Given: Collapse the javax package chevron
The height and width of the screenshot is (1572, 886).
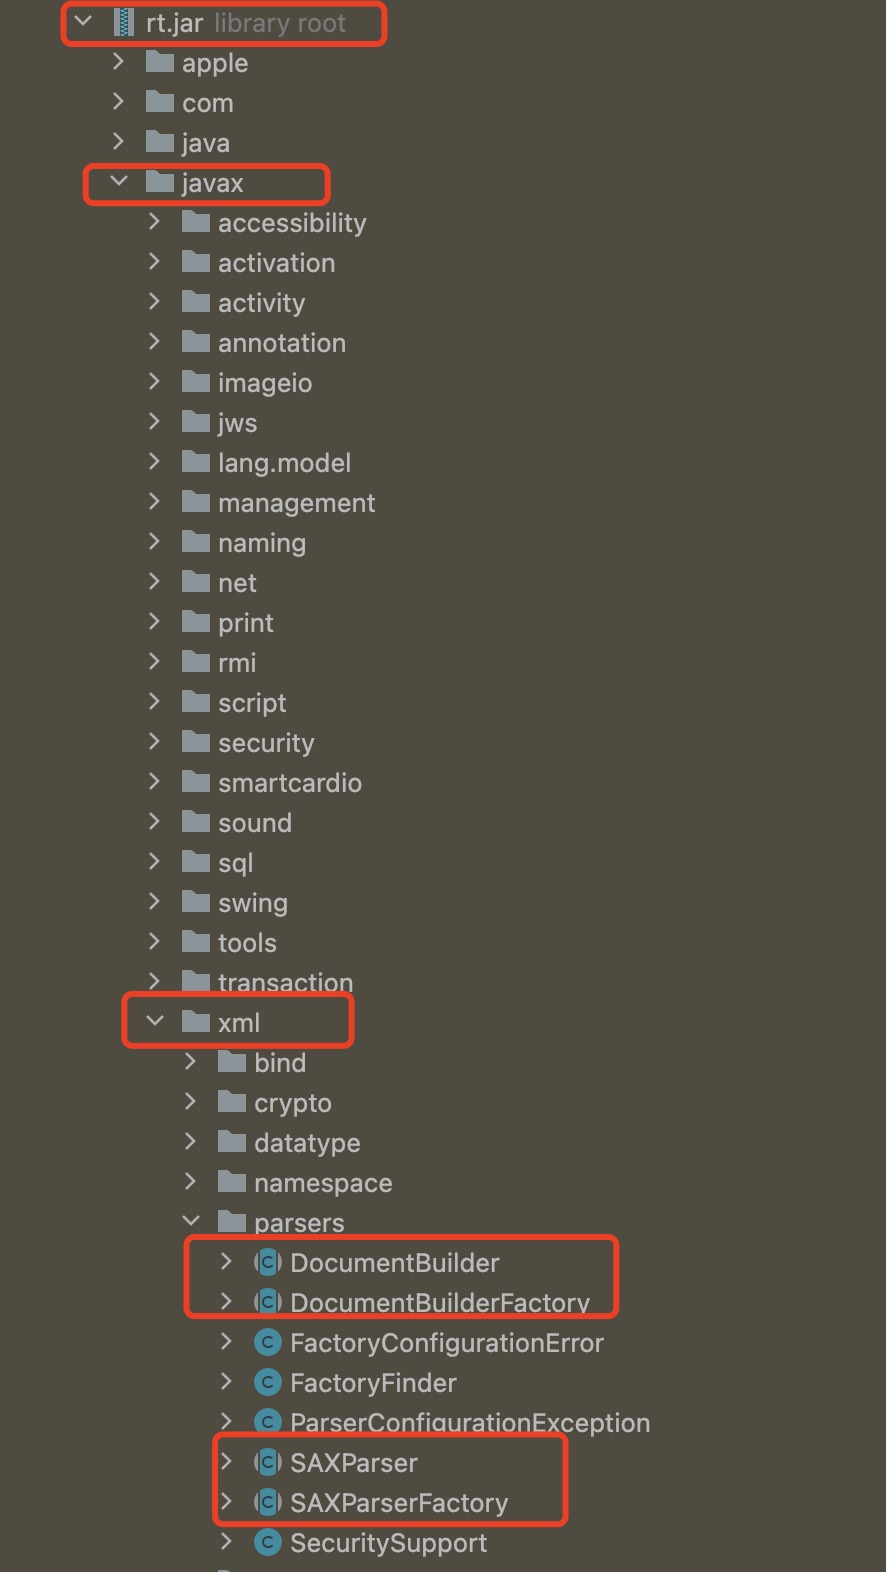Looking at the screenshot, I should click(119, 181).
